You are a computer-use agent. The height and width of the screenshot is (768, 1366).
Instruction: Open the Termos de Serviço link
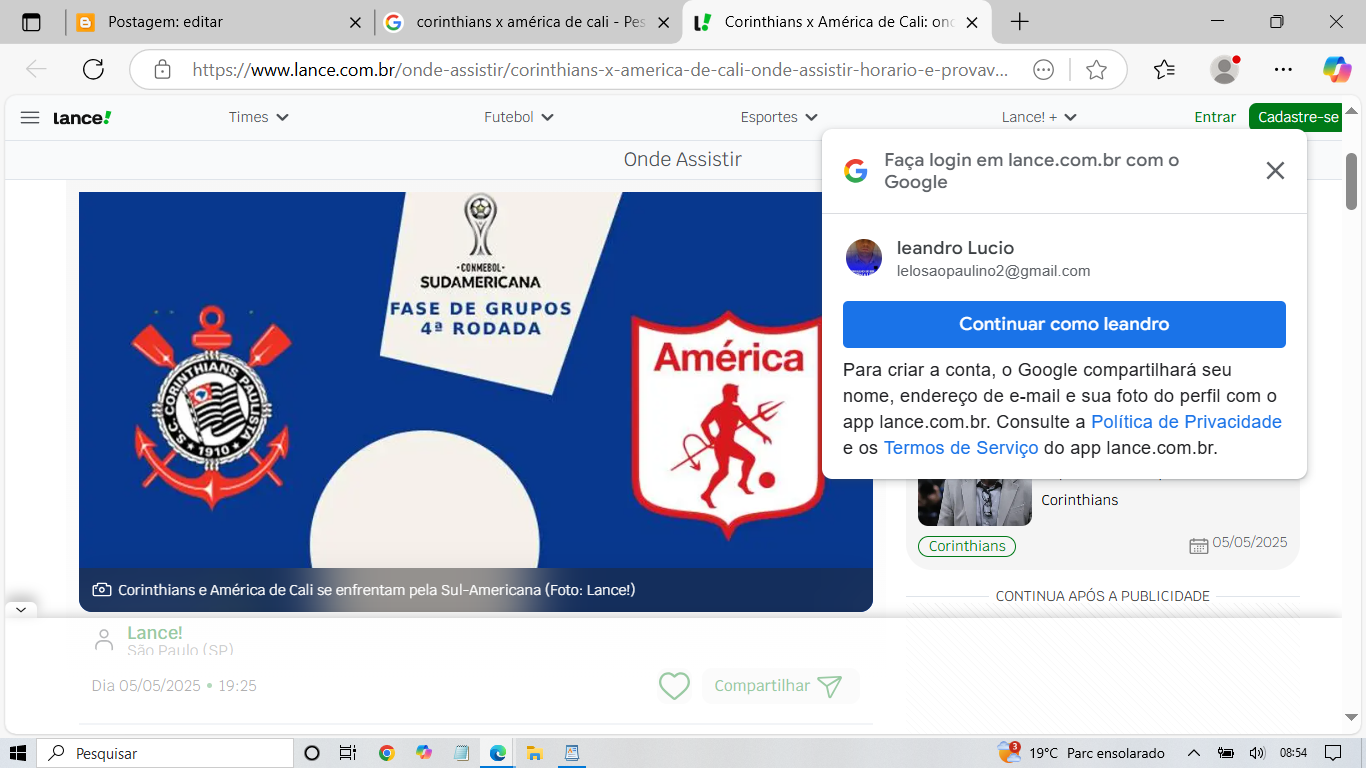click(961, 448)
